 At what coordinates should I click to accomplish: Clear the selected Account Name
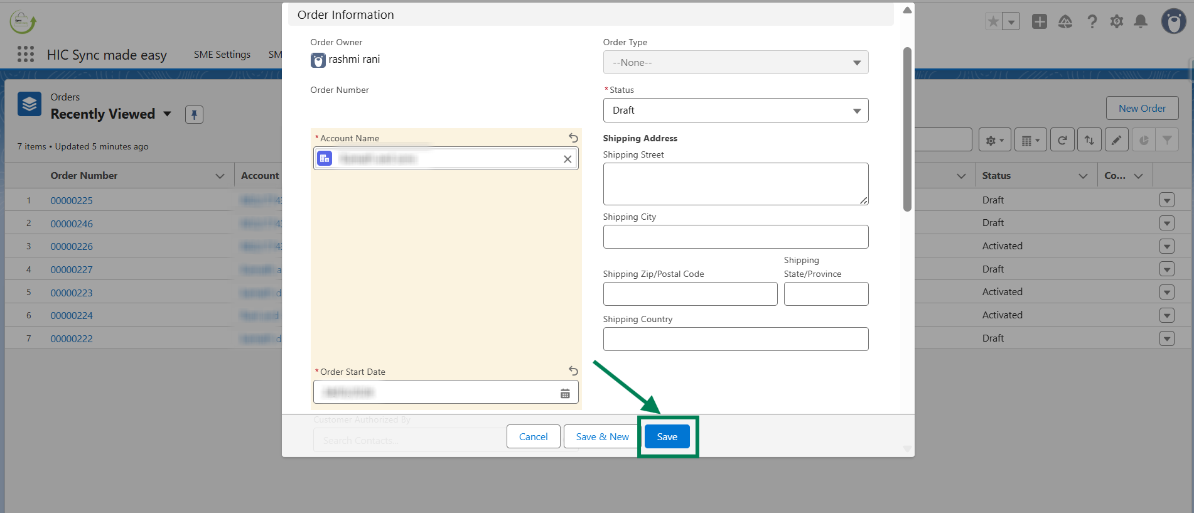[x=567, y=159]
